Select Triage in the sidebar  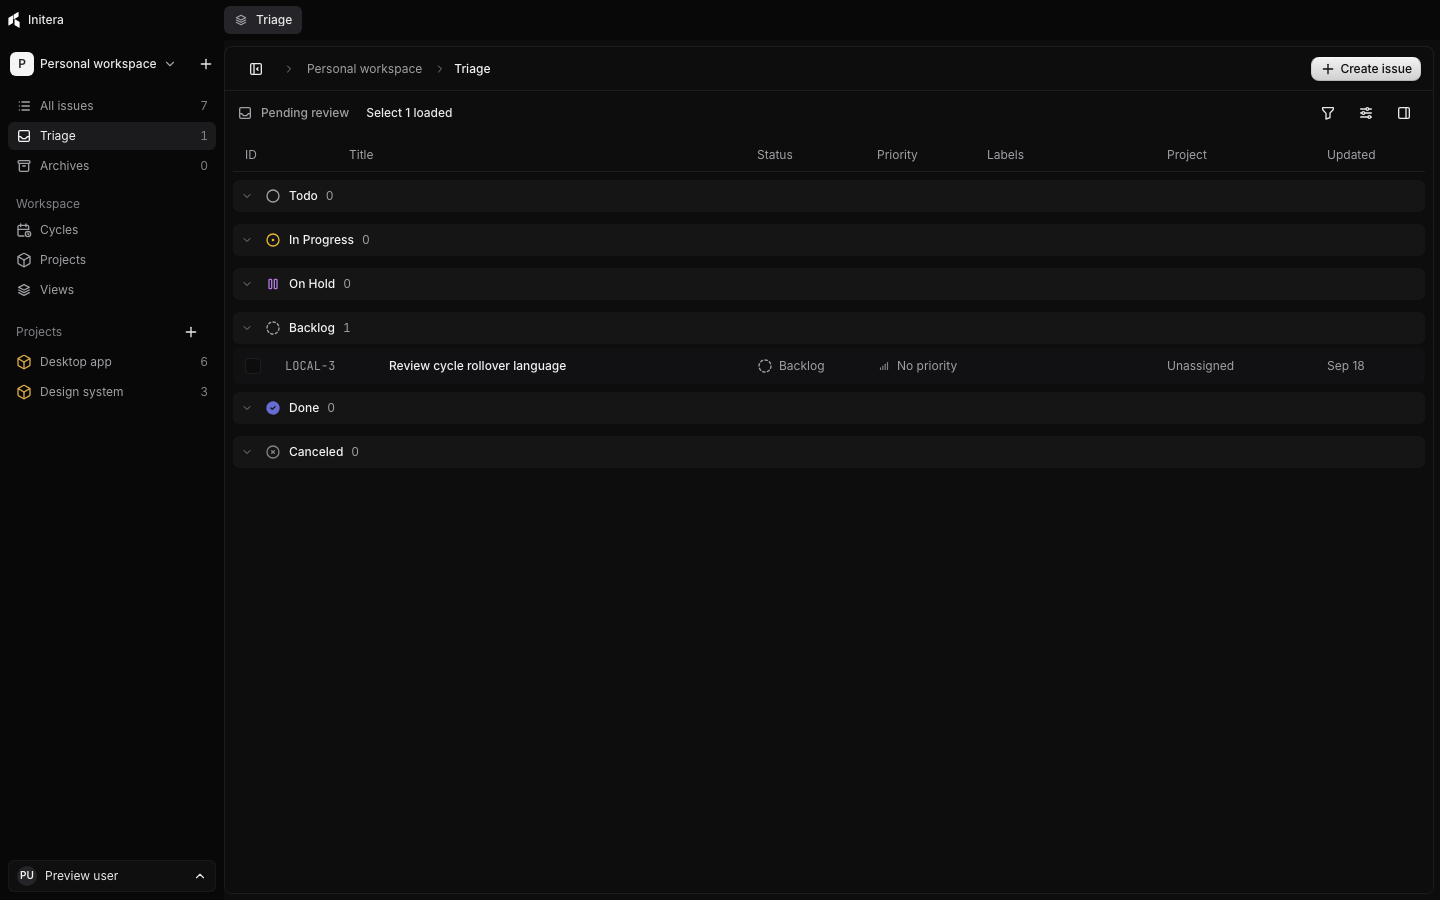tap(112, 136)
